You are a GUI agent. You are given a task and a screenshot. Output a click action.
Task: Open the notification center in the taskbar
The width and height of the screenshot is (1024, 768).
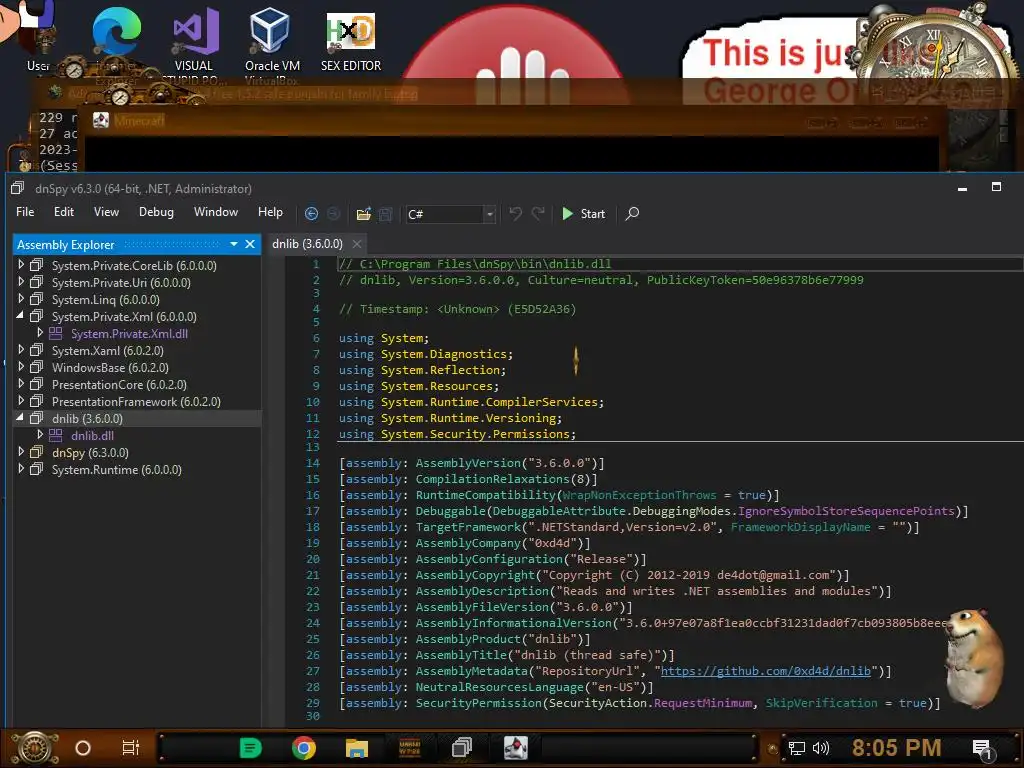pos(982,748)
